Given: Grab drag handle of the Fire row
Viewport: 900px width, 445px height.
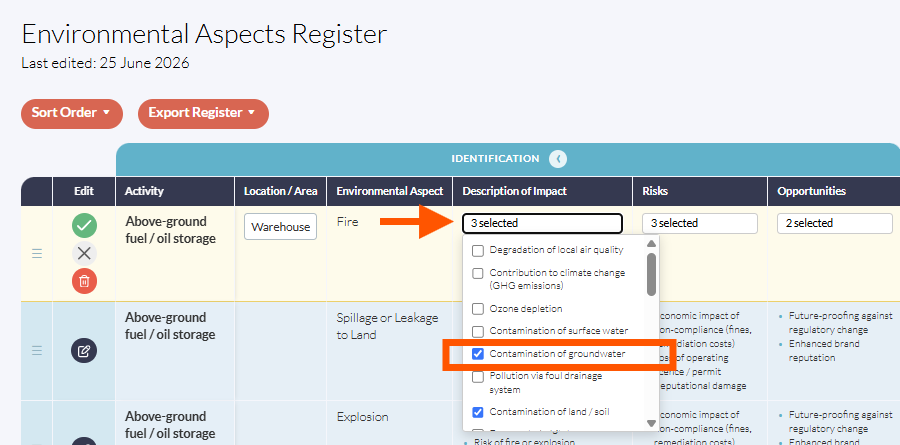Looking at the screenshot, I should click(37, 253).
